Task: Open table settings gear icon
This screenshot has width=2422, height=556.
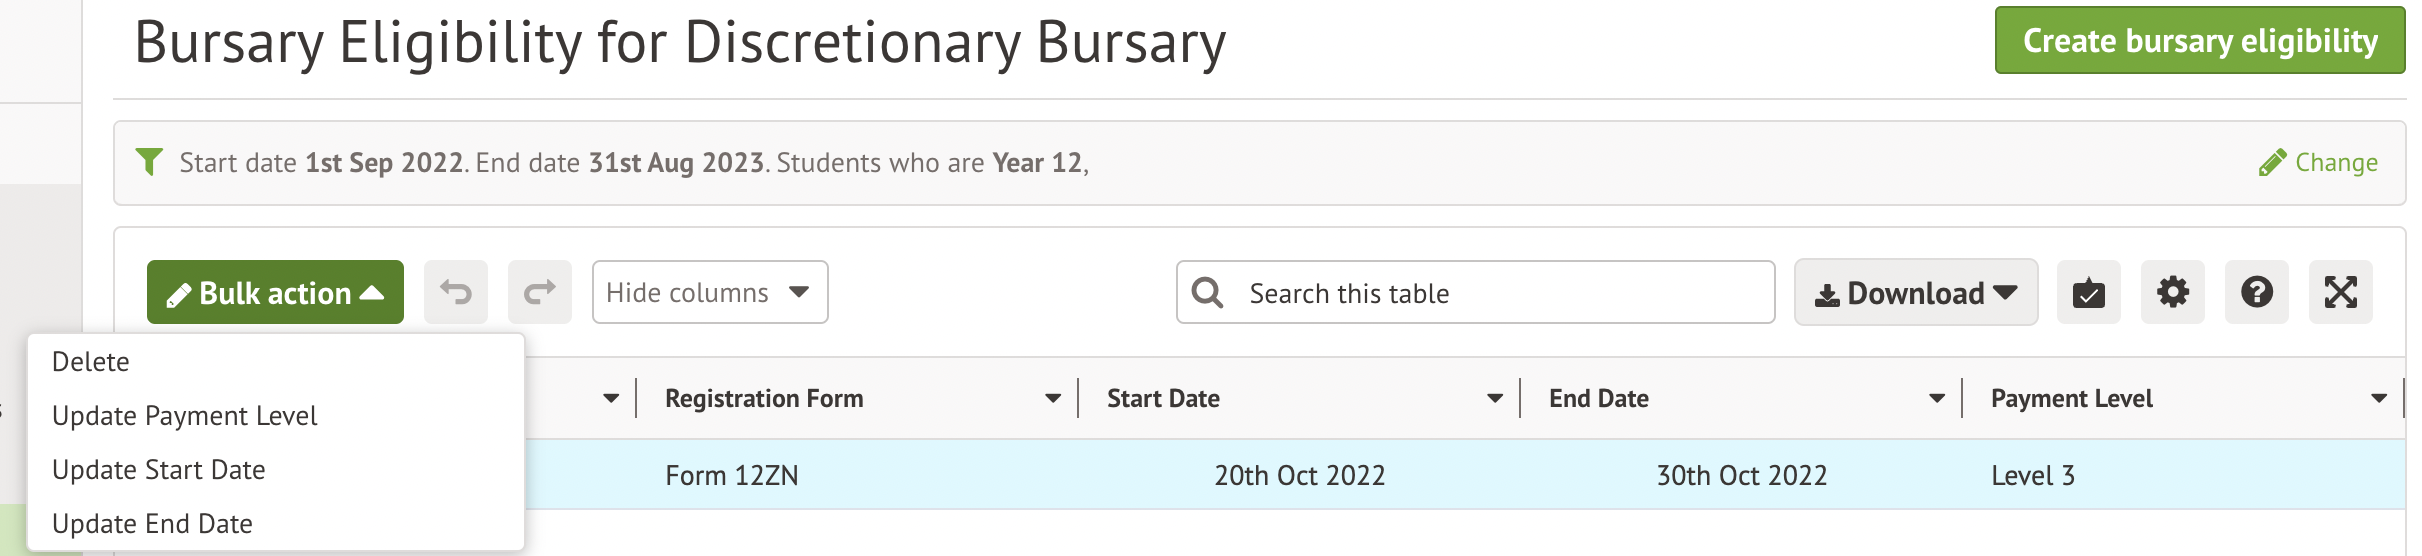Action: (x=2172, y=292)
